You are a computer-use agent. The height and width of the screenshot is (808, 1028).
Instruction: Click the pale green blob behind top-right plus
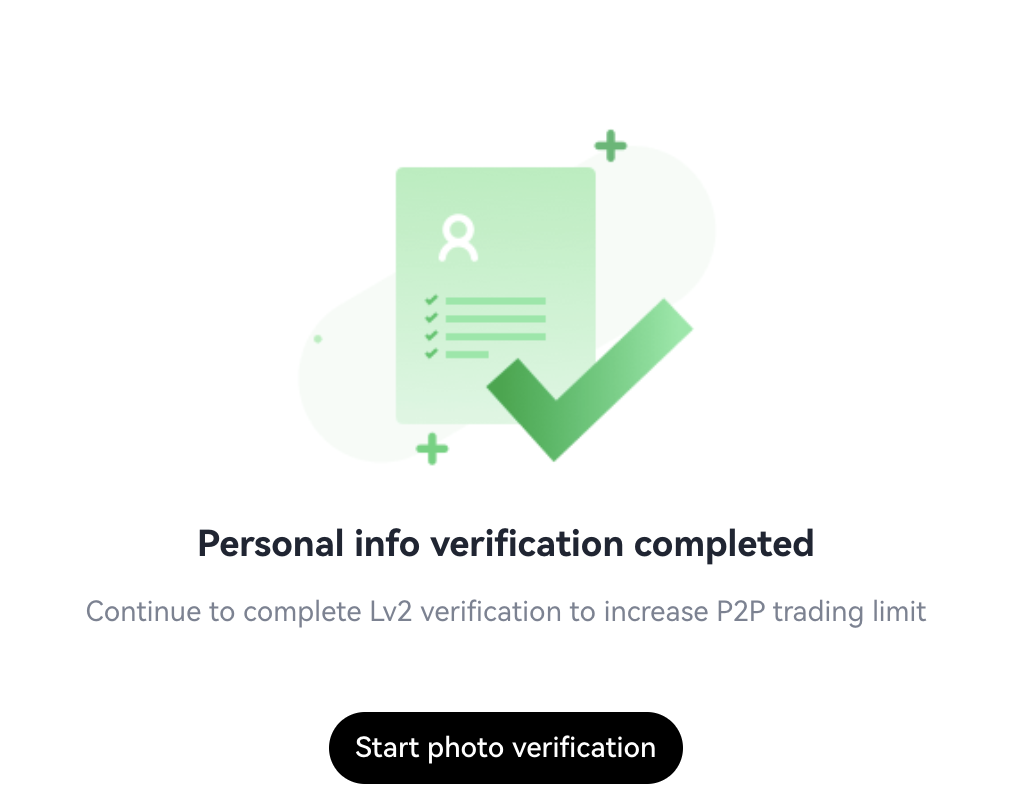(x=669, y=216)
